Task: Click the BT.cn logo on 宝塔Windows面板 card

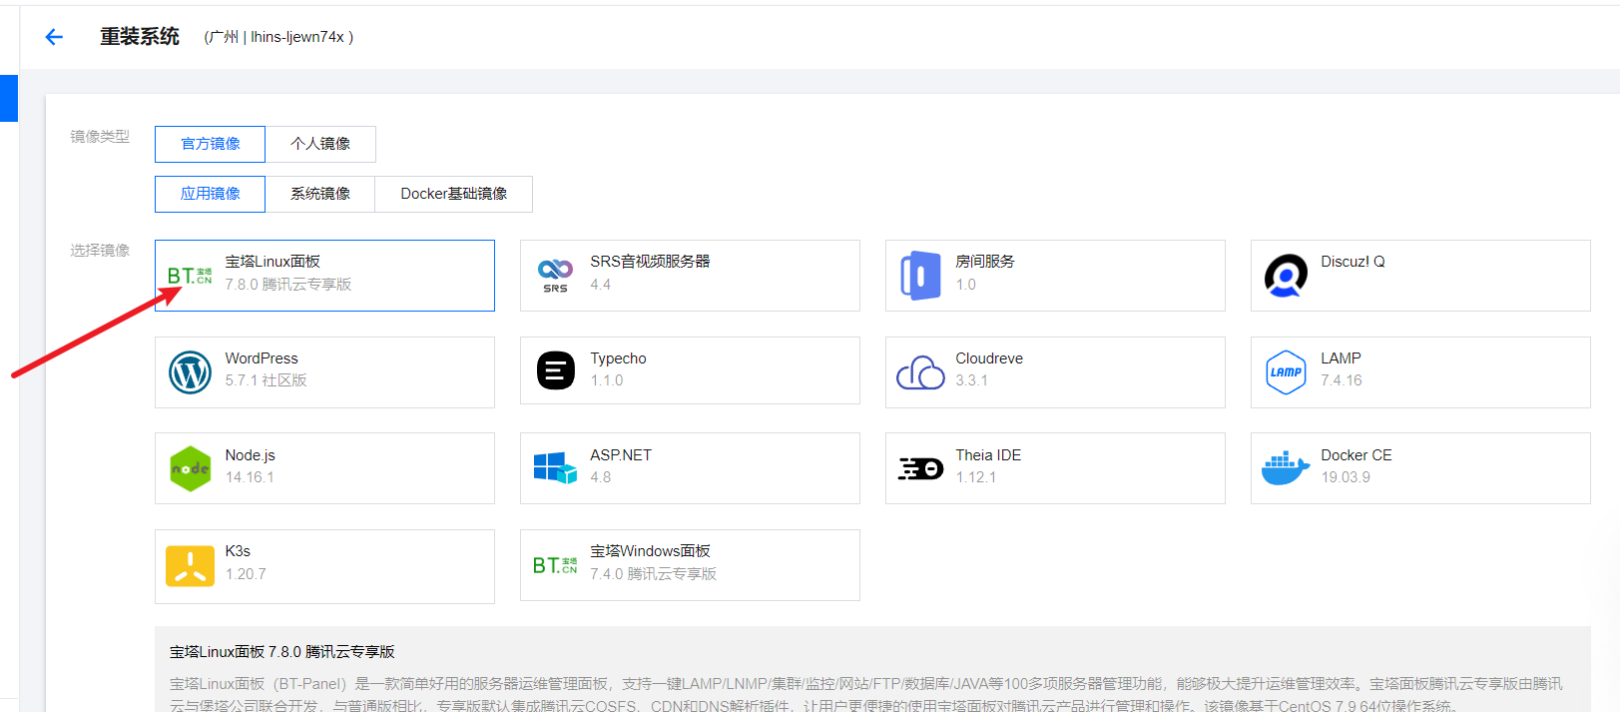Action: (x=555, y=565)
